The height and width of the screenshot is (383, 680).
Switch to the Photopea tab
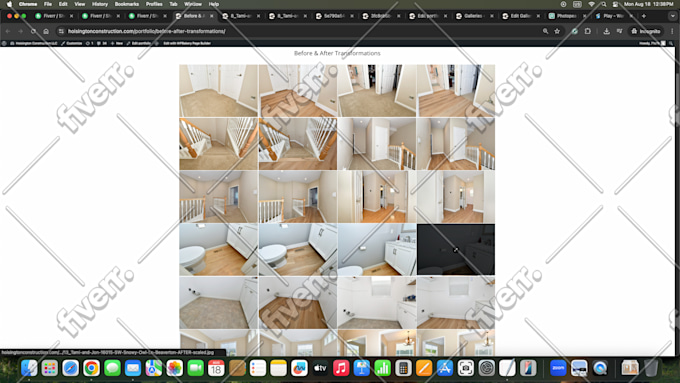click(x=567, y=16)
